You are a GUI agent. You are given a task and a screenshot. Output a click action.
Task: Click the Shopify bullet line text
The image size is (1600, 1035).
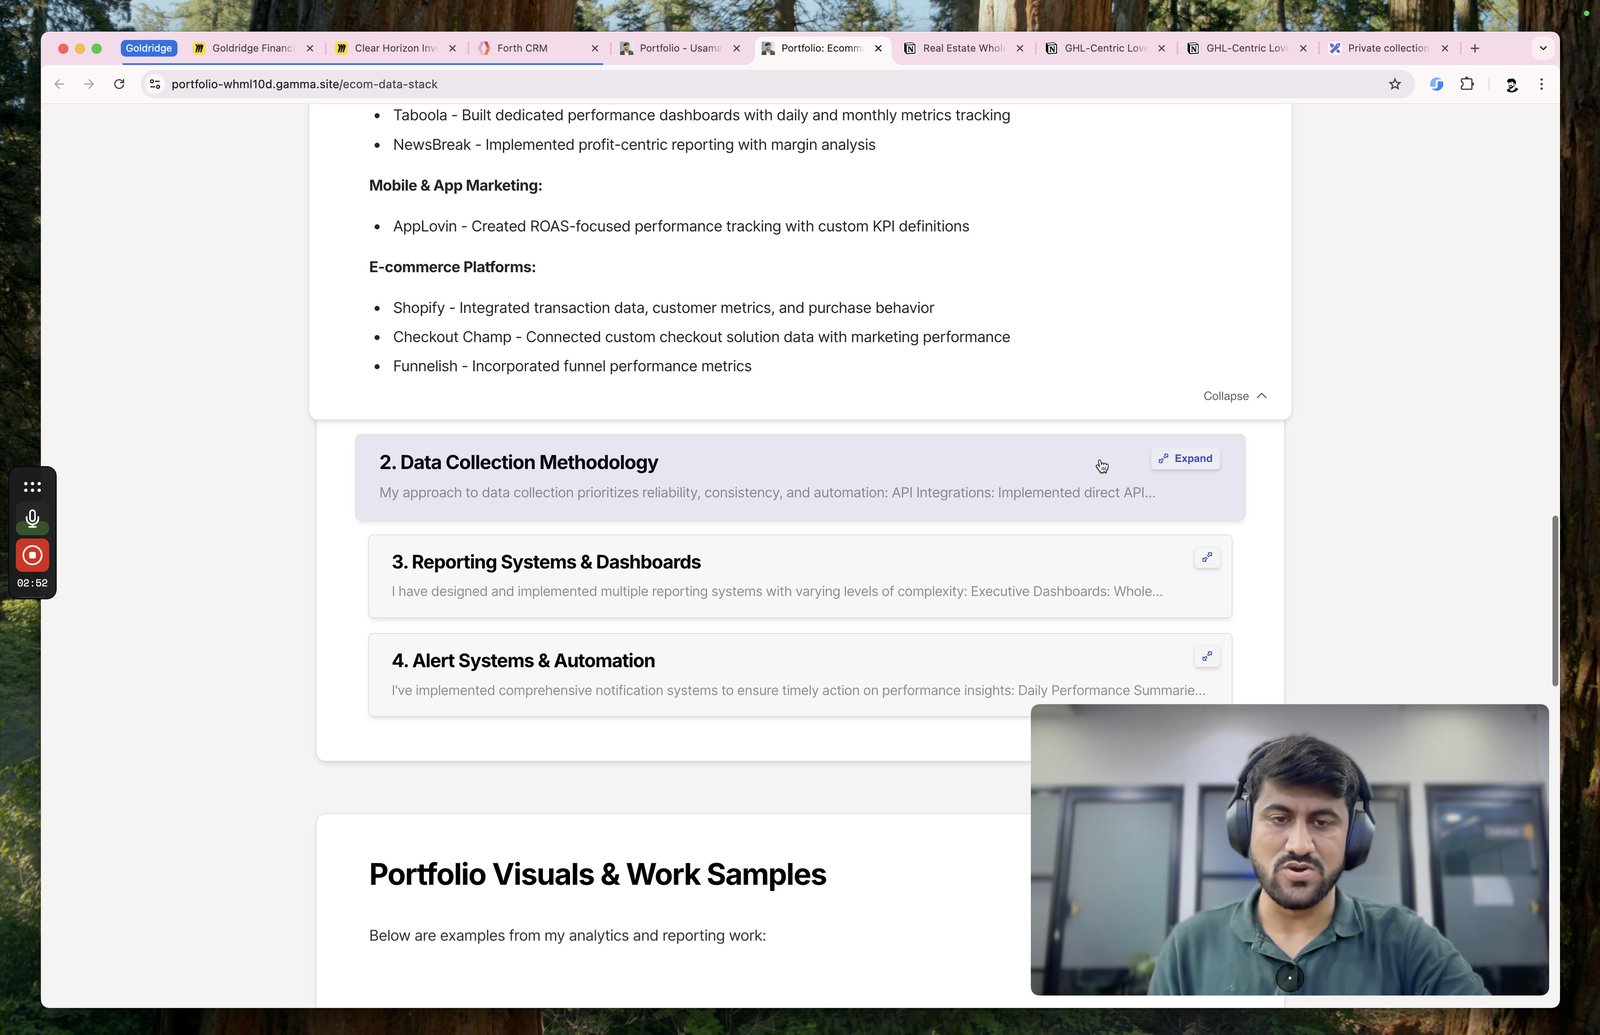663,308
